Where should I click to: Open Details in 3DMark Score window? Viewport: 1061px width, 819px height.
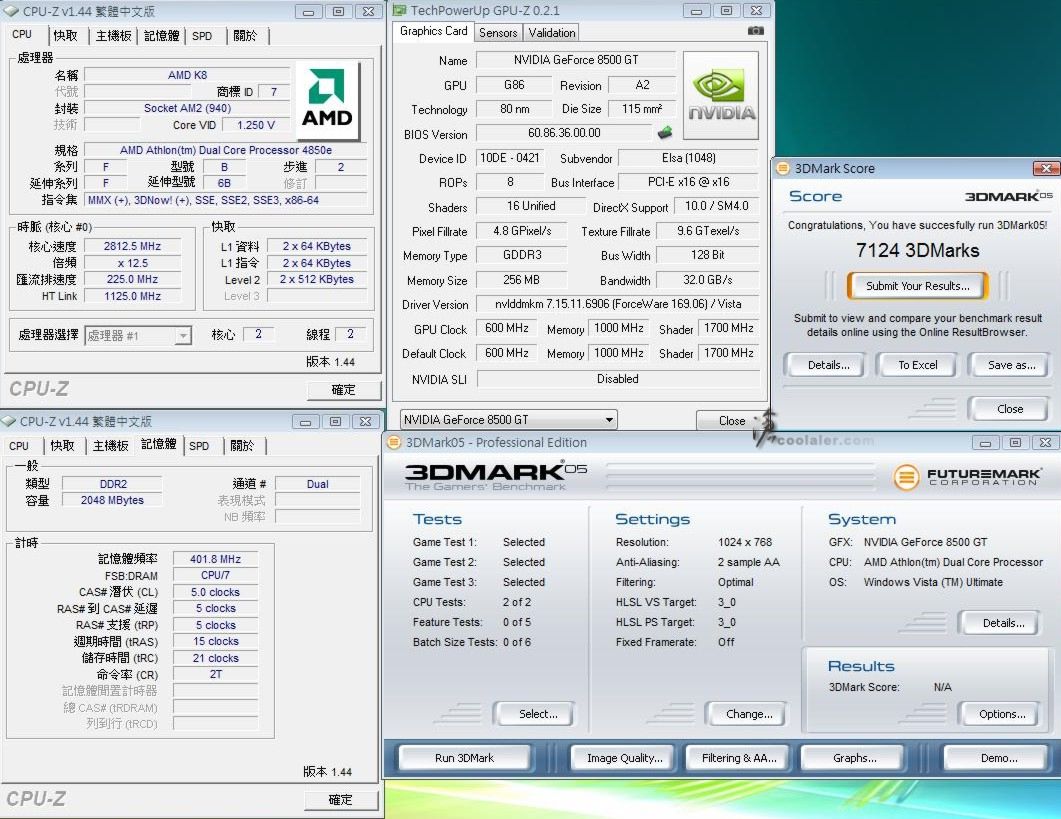point(828,366)
